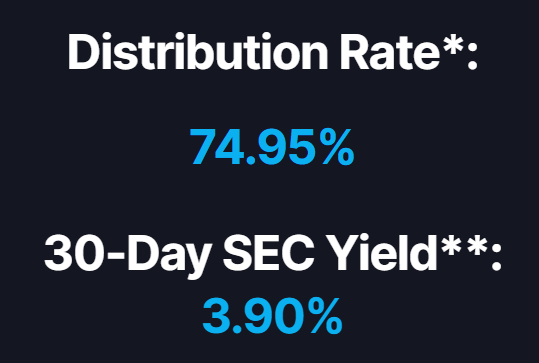Click the percent sign after 74.95
This screenshot has height=363, width=539.
pos(338,146)
